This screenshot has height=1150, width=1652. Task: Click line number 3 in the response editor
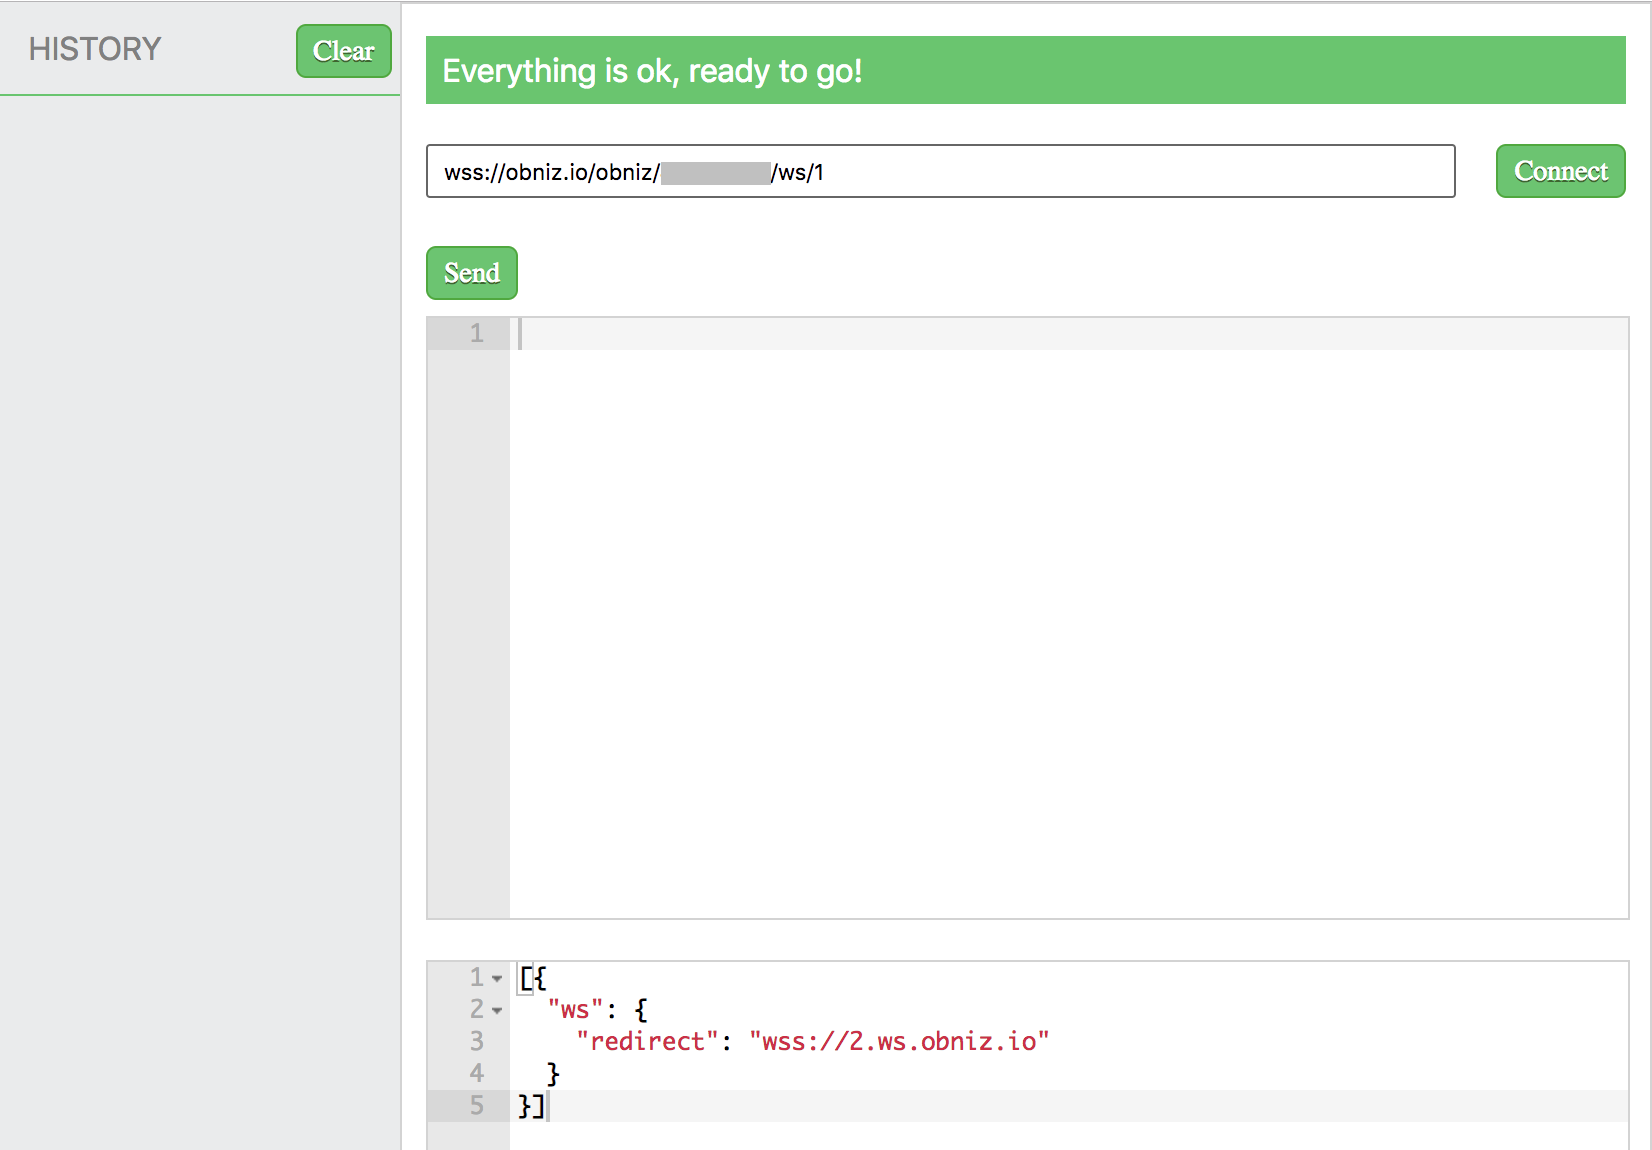tap(477, 1041)
